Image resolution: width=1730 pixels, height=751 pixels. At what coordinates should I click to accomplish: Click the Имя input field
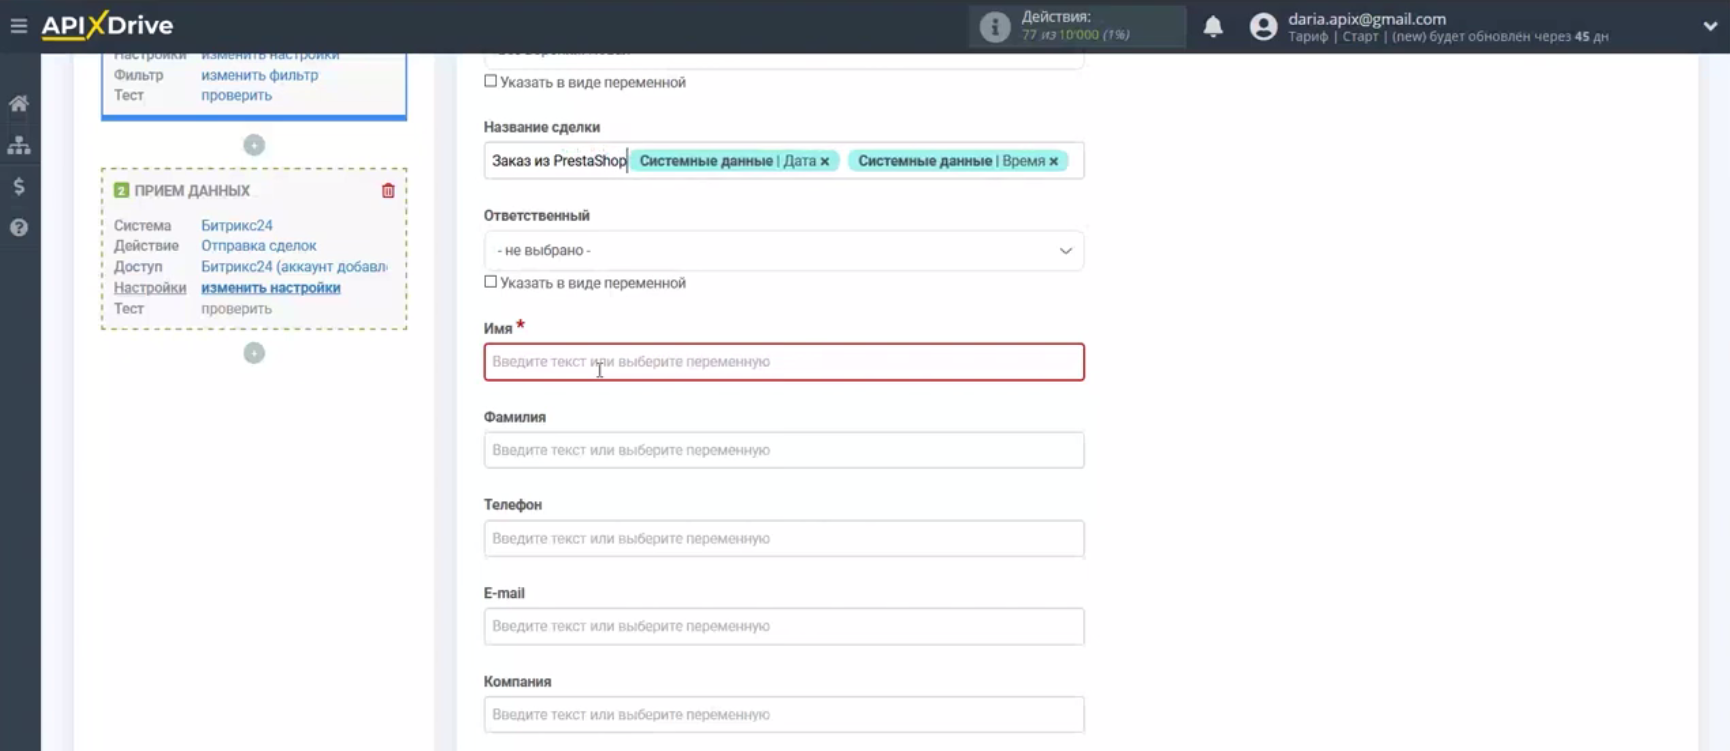(784, 362)
